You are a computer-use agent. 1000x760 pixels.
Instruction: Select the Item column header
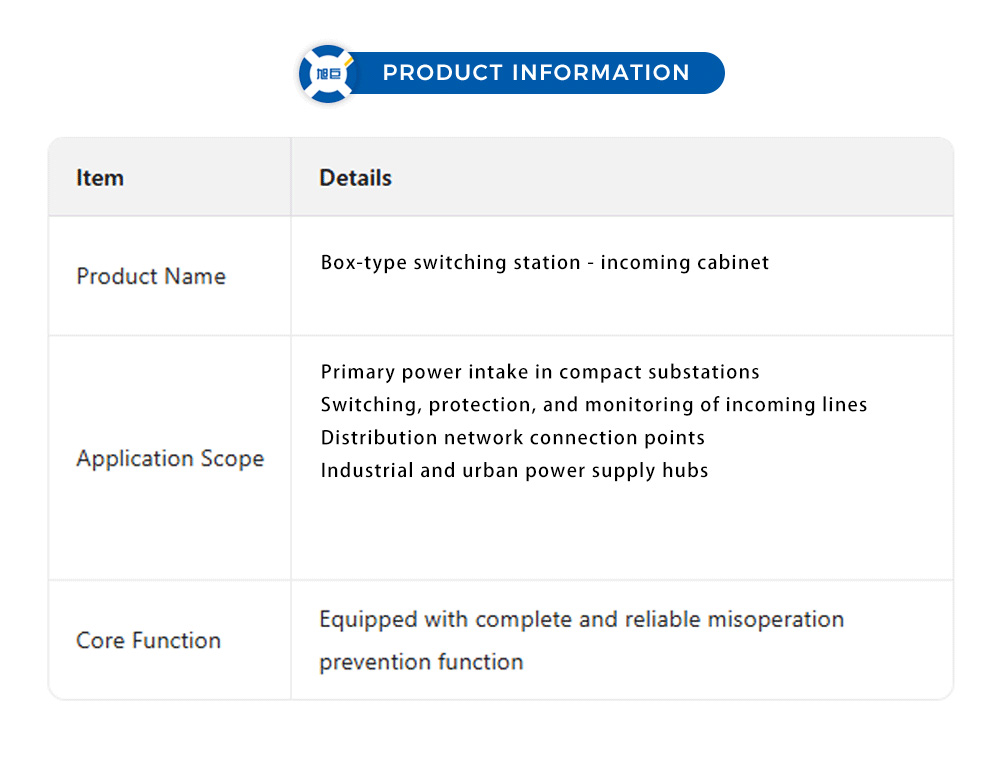100,178
